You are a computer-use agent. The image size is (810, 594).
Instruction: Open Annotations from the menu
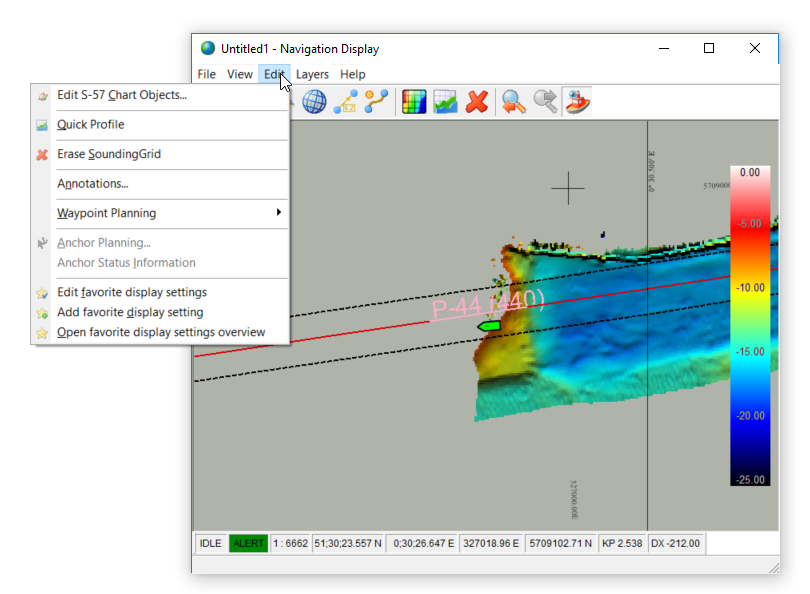92,184
